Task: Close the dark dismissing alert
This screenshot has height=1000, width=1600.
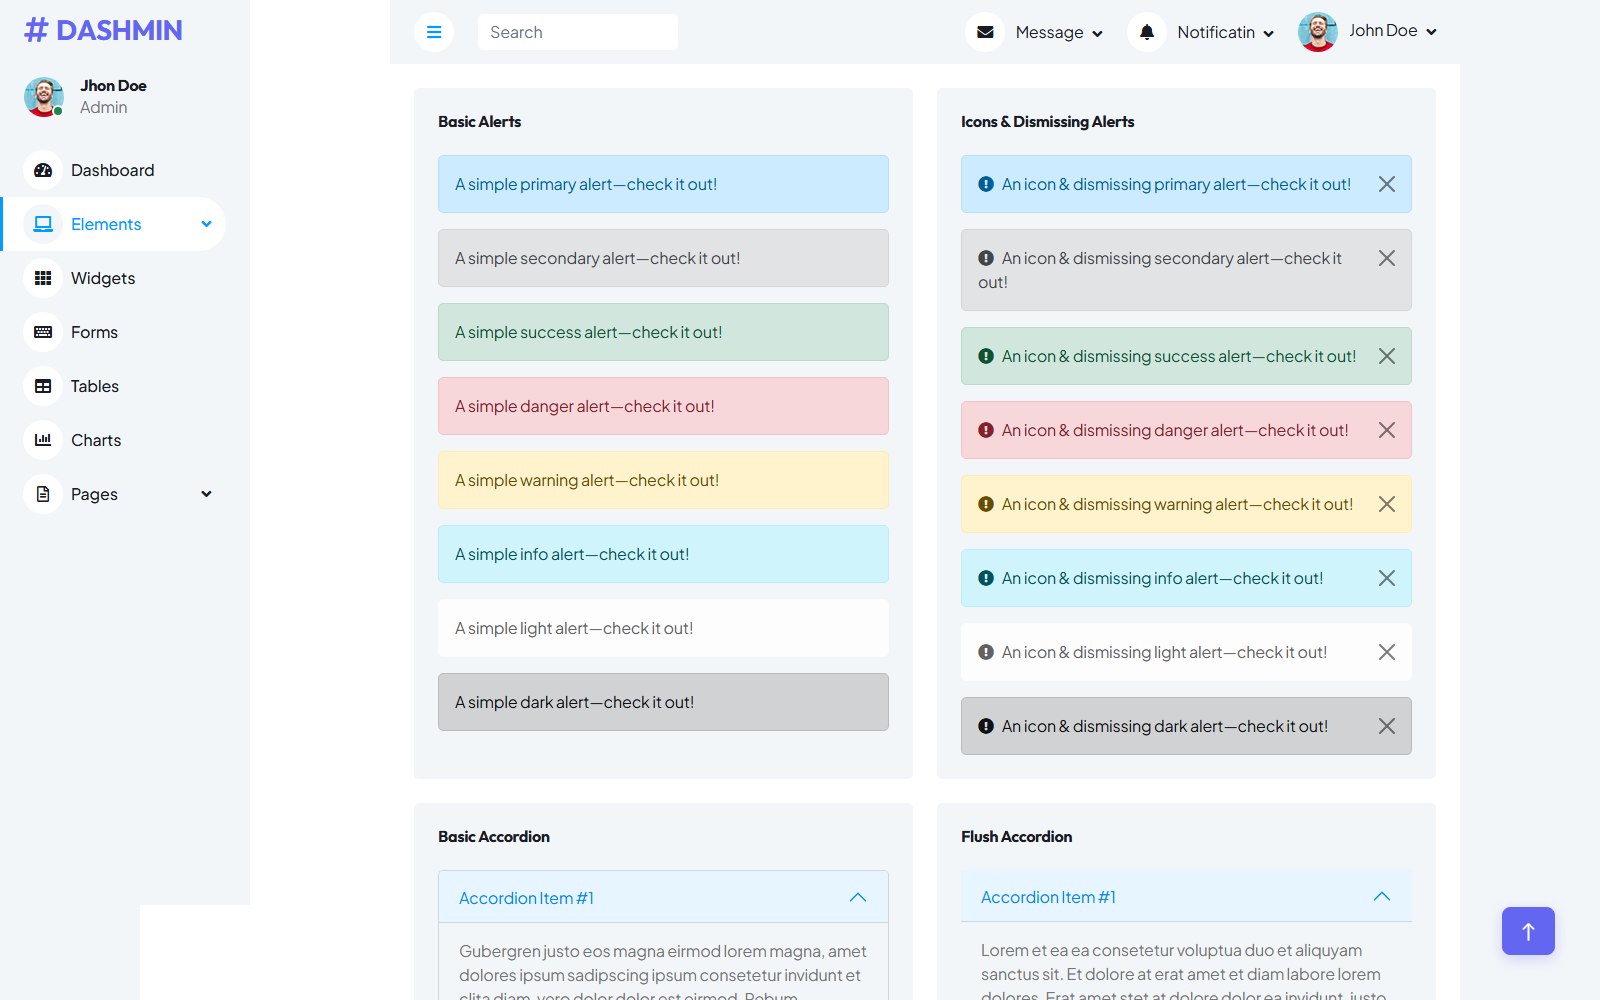Action: pyautogui.click(x=1387, y=726)
